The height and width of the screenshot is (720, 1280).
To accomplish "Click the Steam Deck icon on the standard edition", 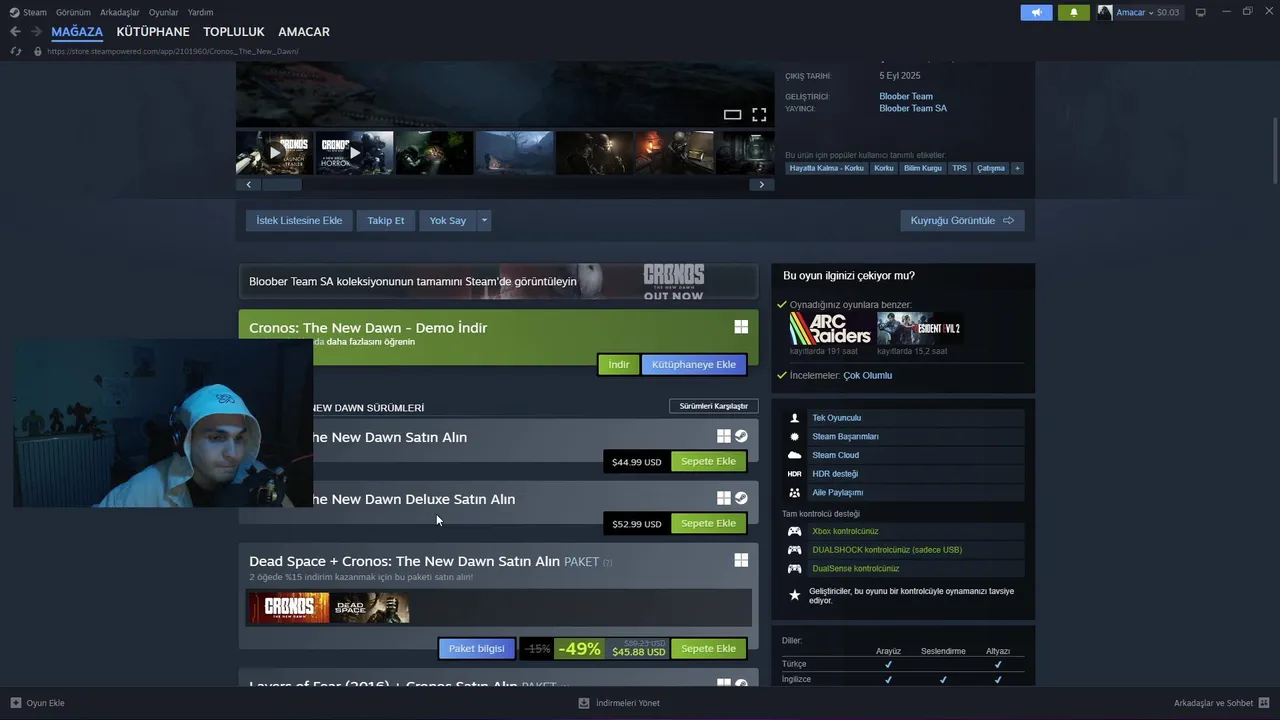I will (x=741, y=436).
